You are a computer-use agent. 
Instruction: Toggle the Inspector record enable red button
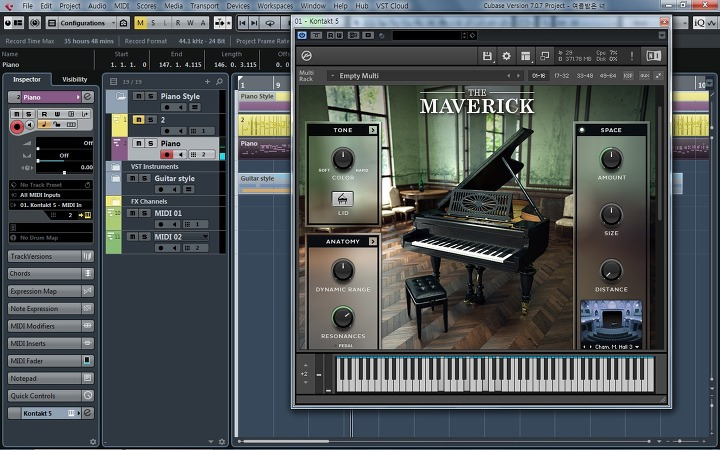(x=17, y=127)
